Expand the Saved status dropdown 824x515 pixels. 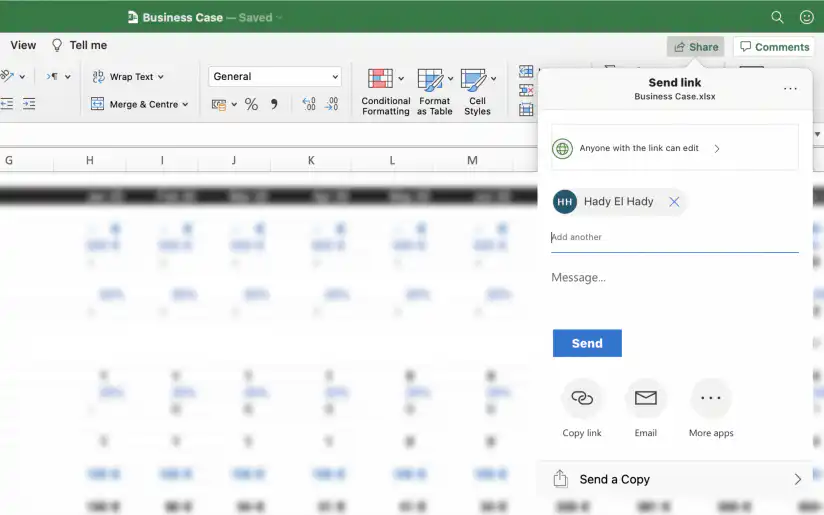(280, 18)
